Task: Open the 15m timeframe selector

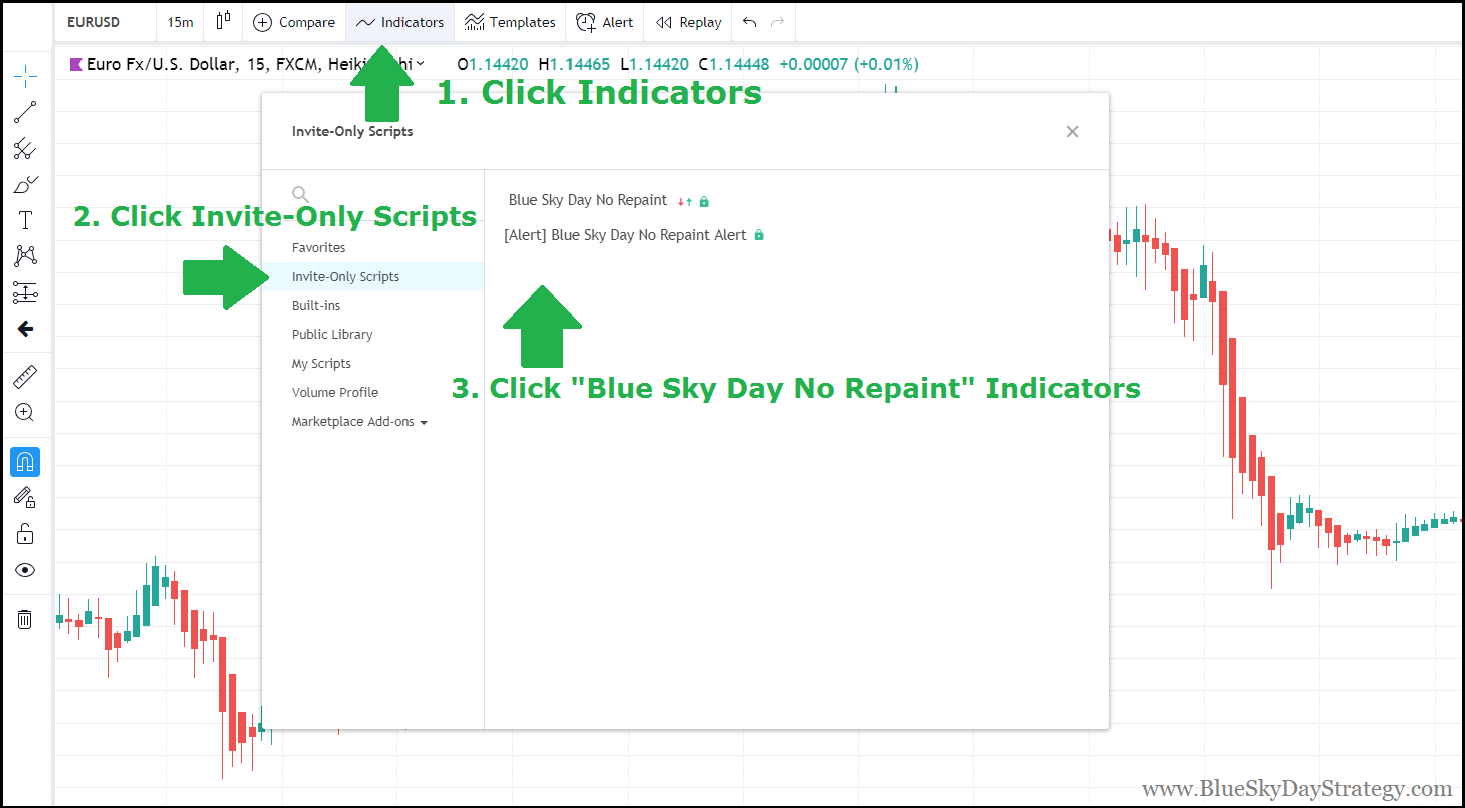Action: tap(180, 22)
